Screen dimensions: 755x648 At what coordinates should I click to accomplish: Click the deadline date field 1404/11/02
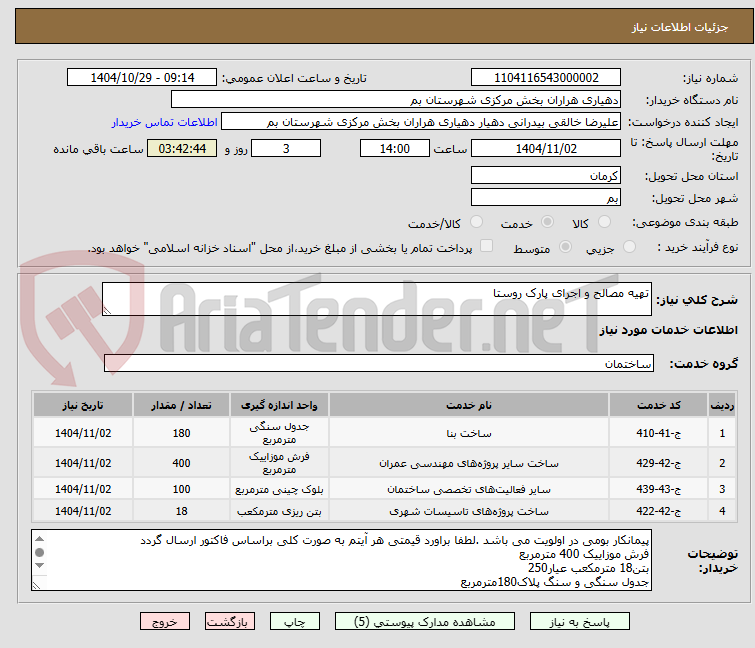click(x=546, y=148)
